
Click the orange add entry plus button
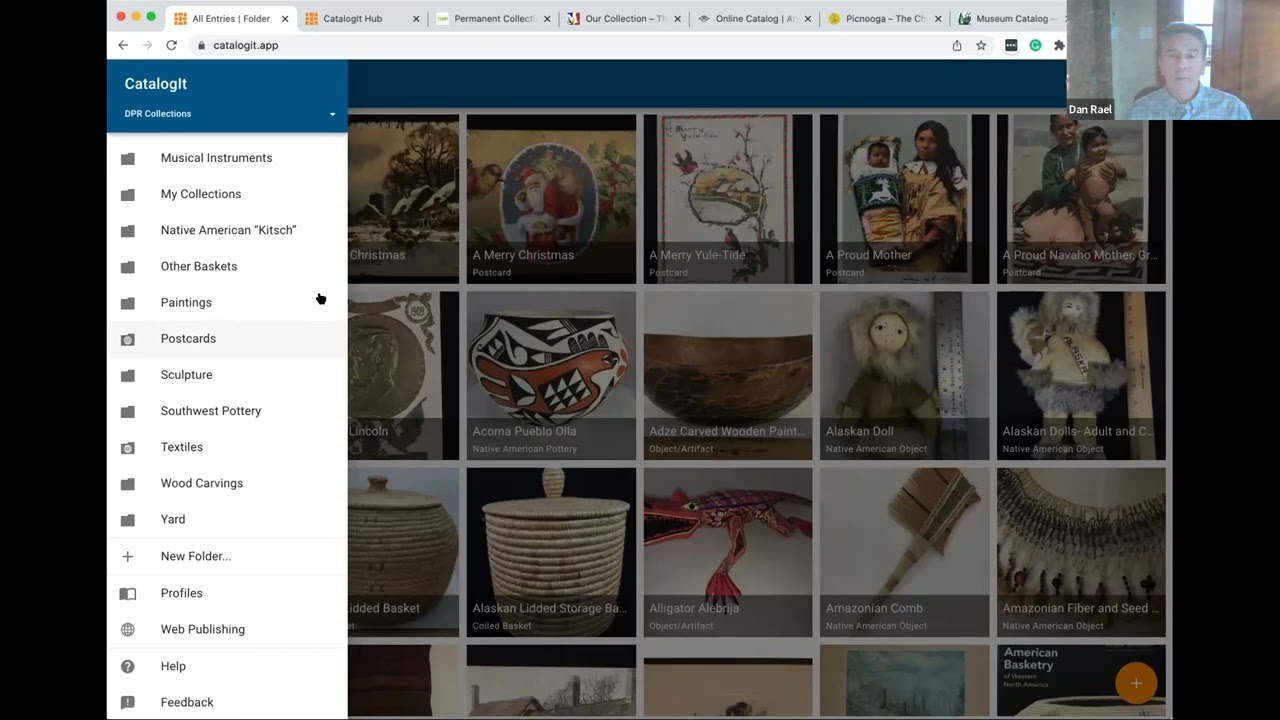[x=1136, y=683]
